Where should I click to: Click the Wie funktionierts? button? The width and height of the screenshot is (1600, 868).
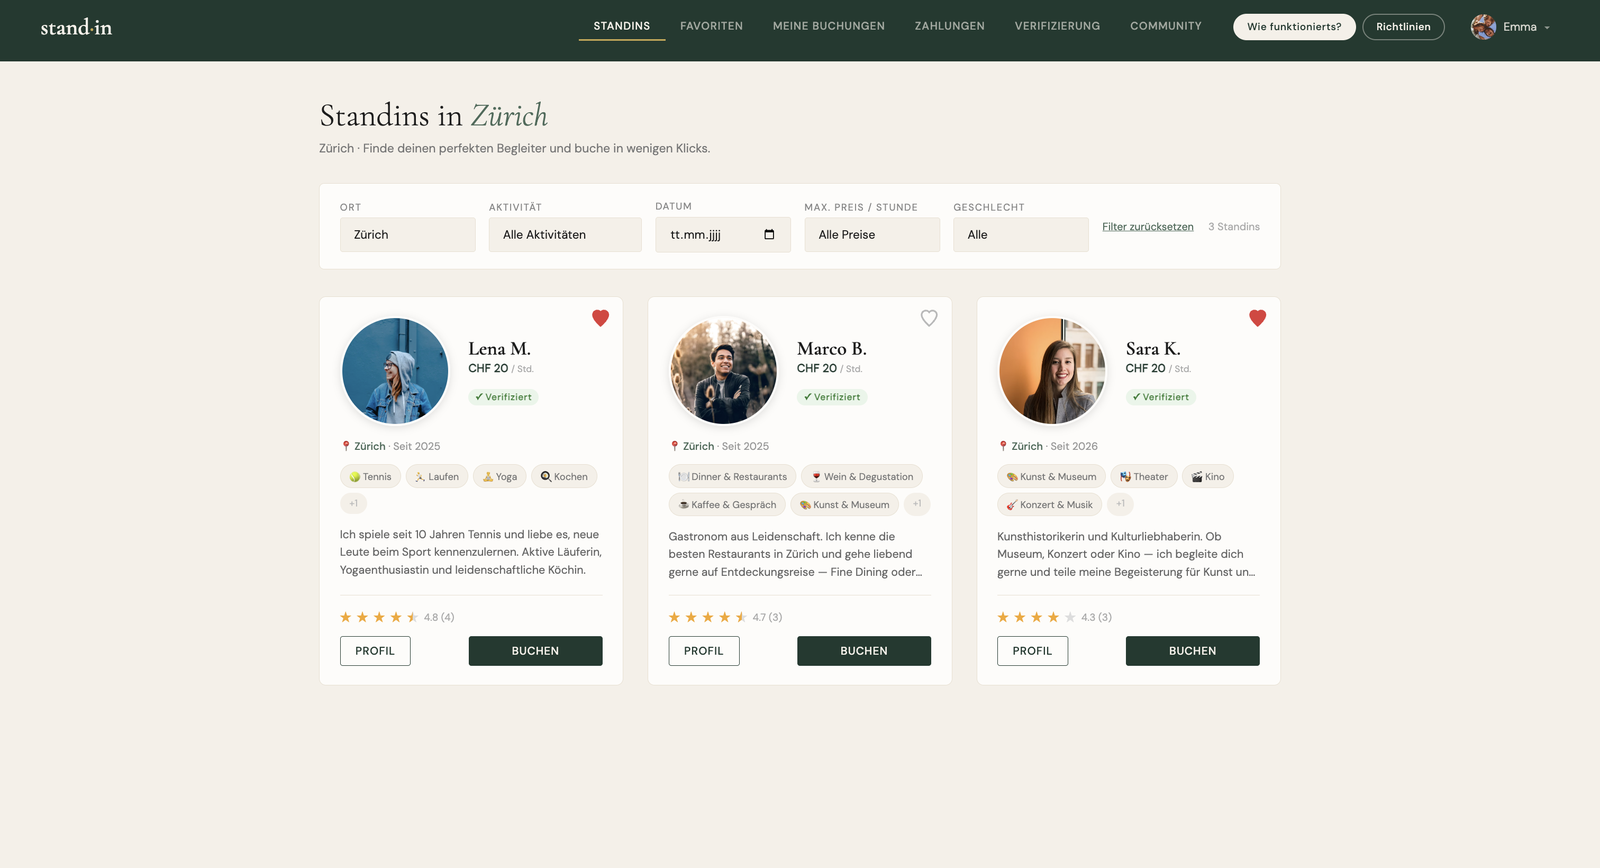(x=1294, y=27)
